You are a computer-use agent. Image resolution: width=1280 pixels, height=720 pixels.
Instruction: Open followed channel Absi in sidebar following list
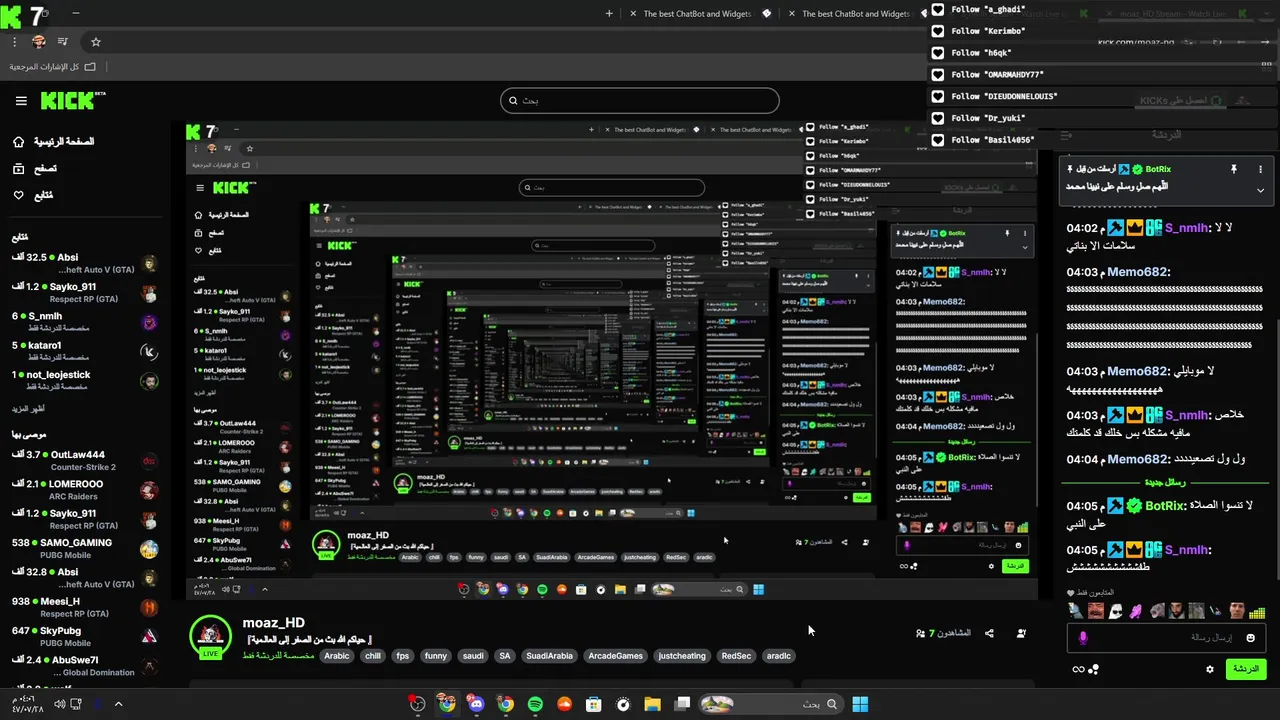pos(85,263)
